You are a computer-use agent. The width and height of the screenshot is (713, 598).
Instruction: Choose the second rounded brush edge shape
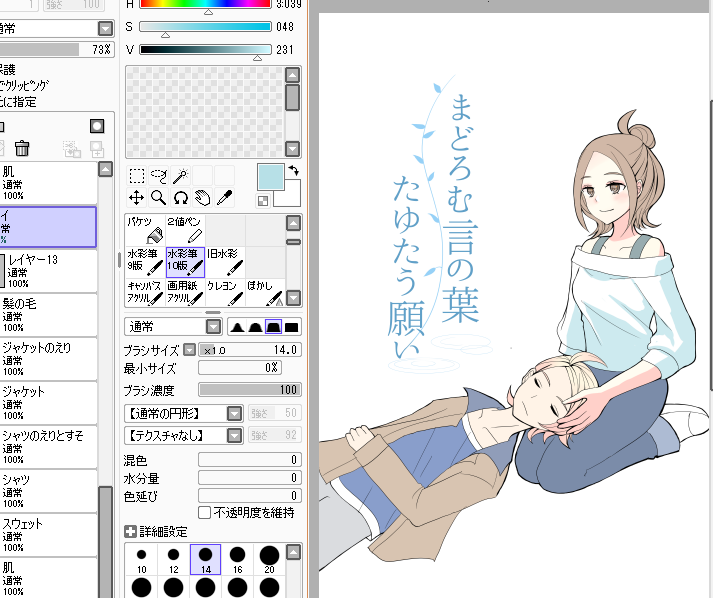click(x=255, y=327)
